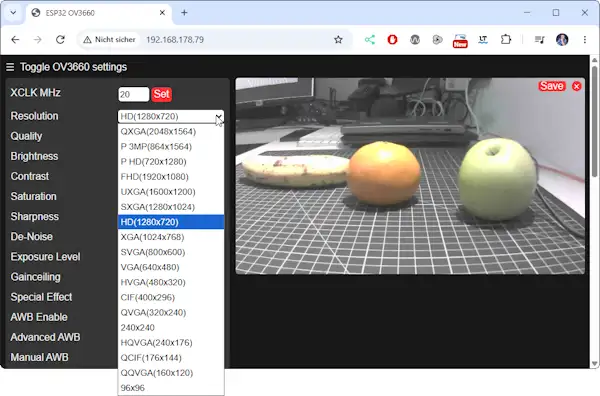Close the camera stream with red X
The height and width of the screenshot is (396, 600).
coord(577,86)
